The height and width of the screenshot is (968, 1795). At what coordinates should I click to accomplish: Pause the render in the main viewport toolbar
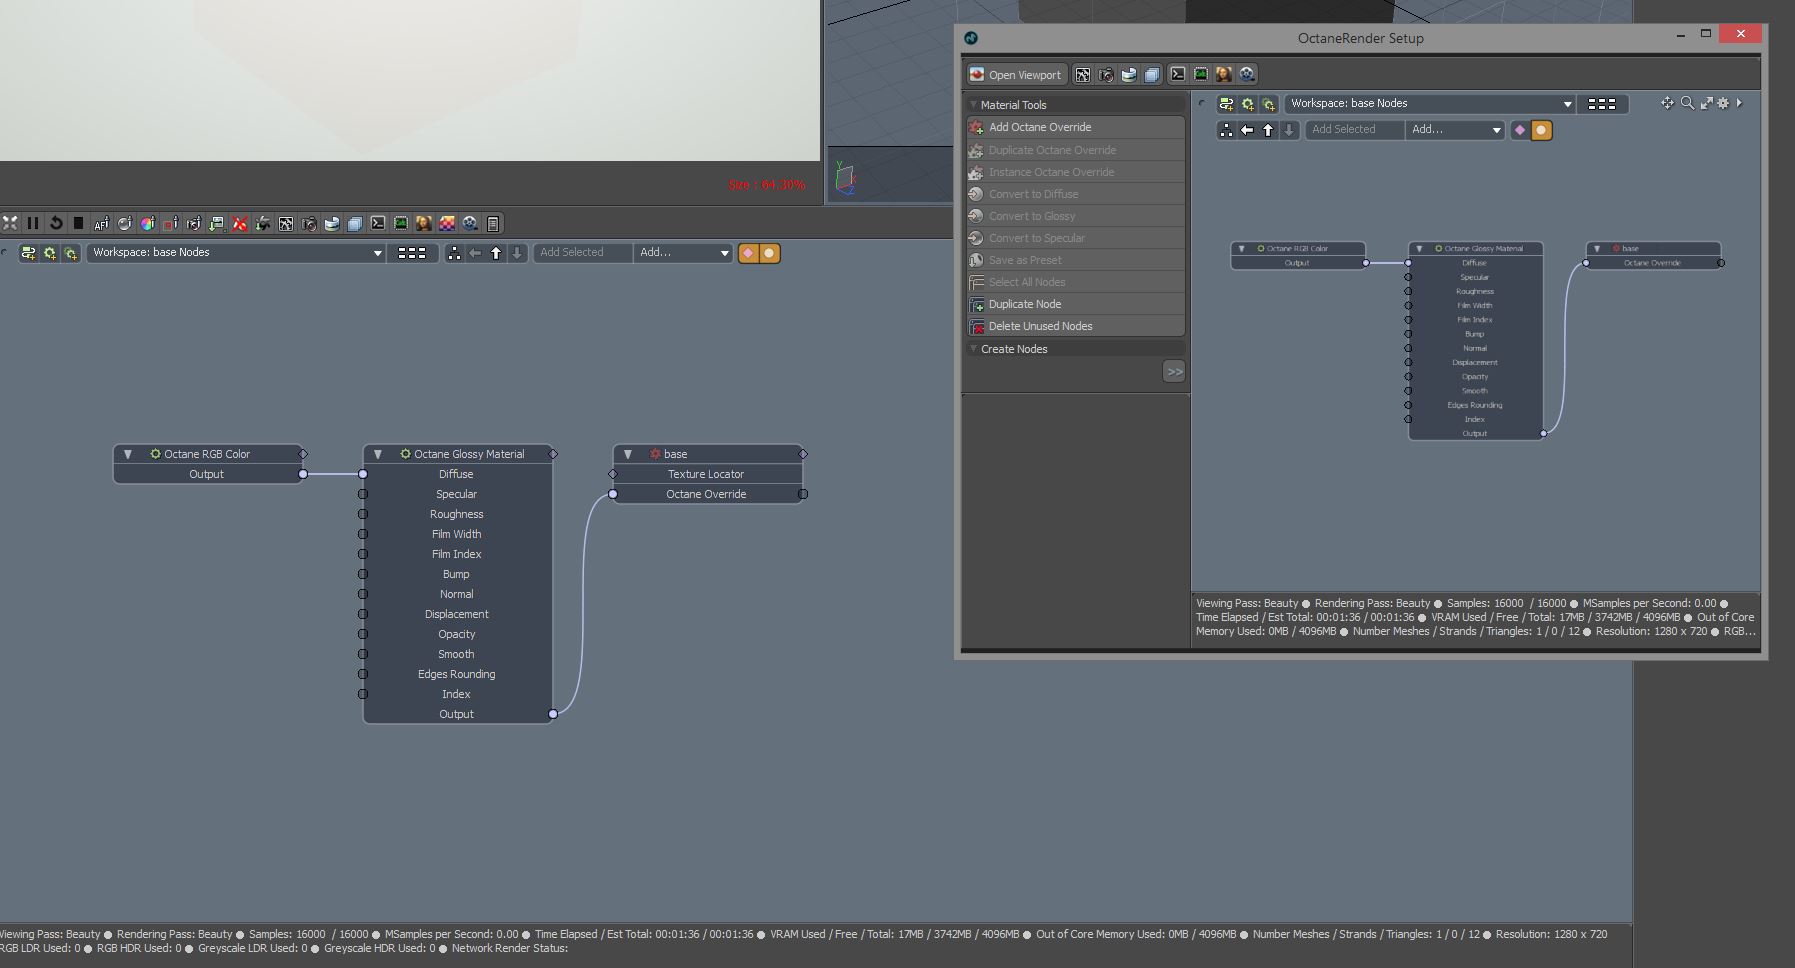33,223
